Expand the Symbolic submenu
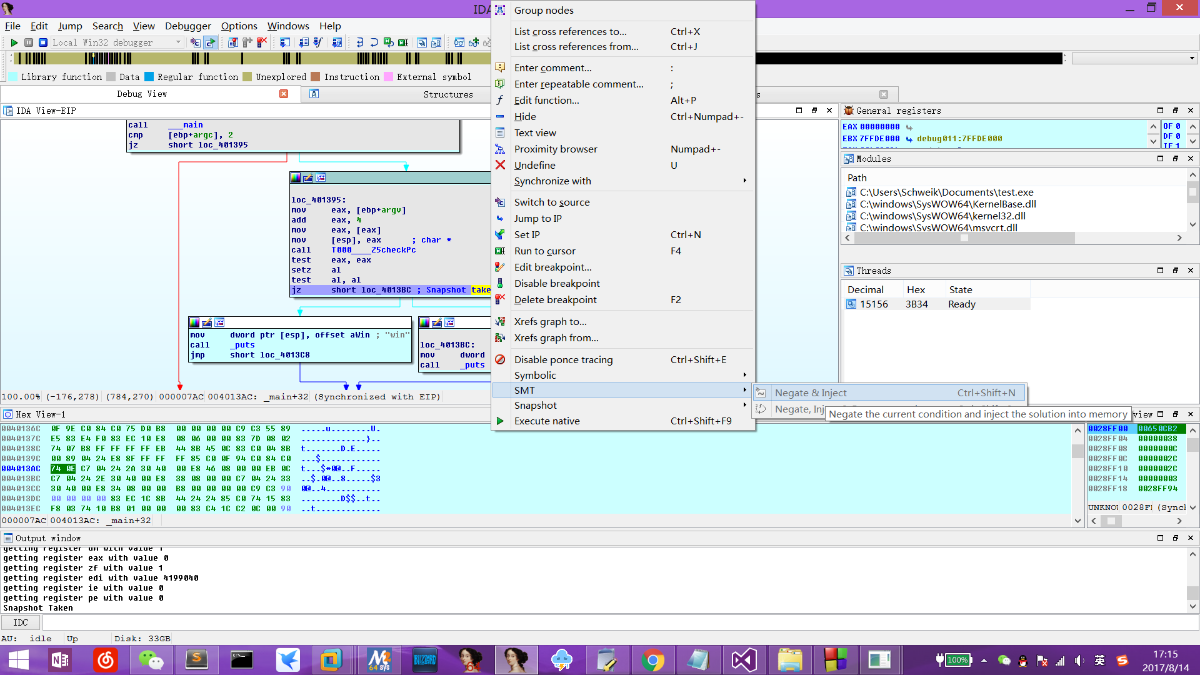Screen dimensions: 1200x675 pyautogui.click(x=622, y=375)
